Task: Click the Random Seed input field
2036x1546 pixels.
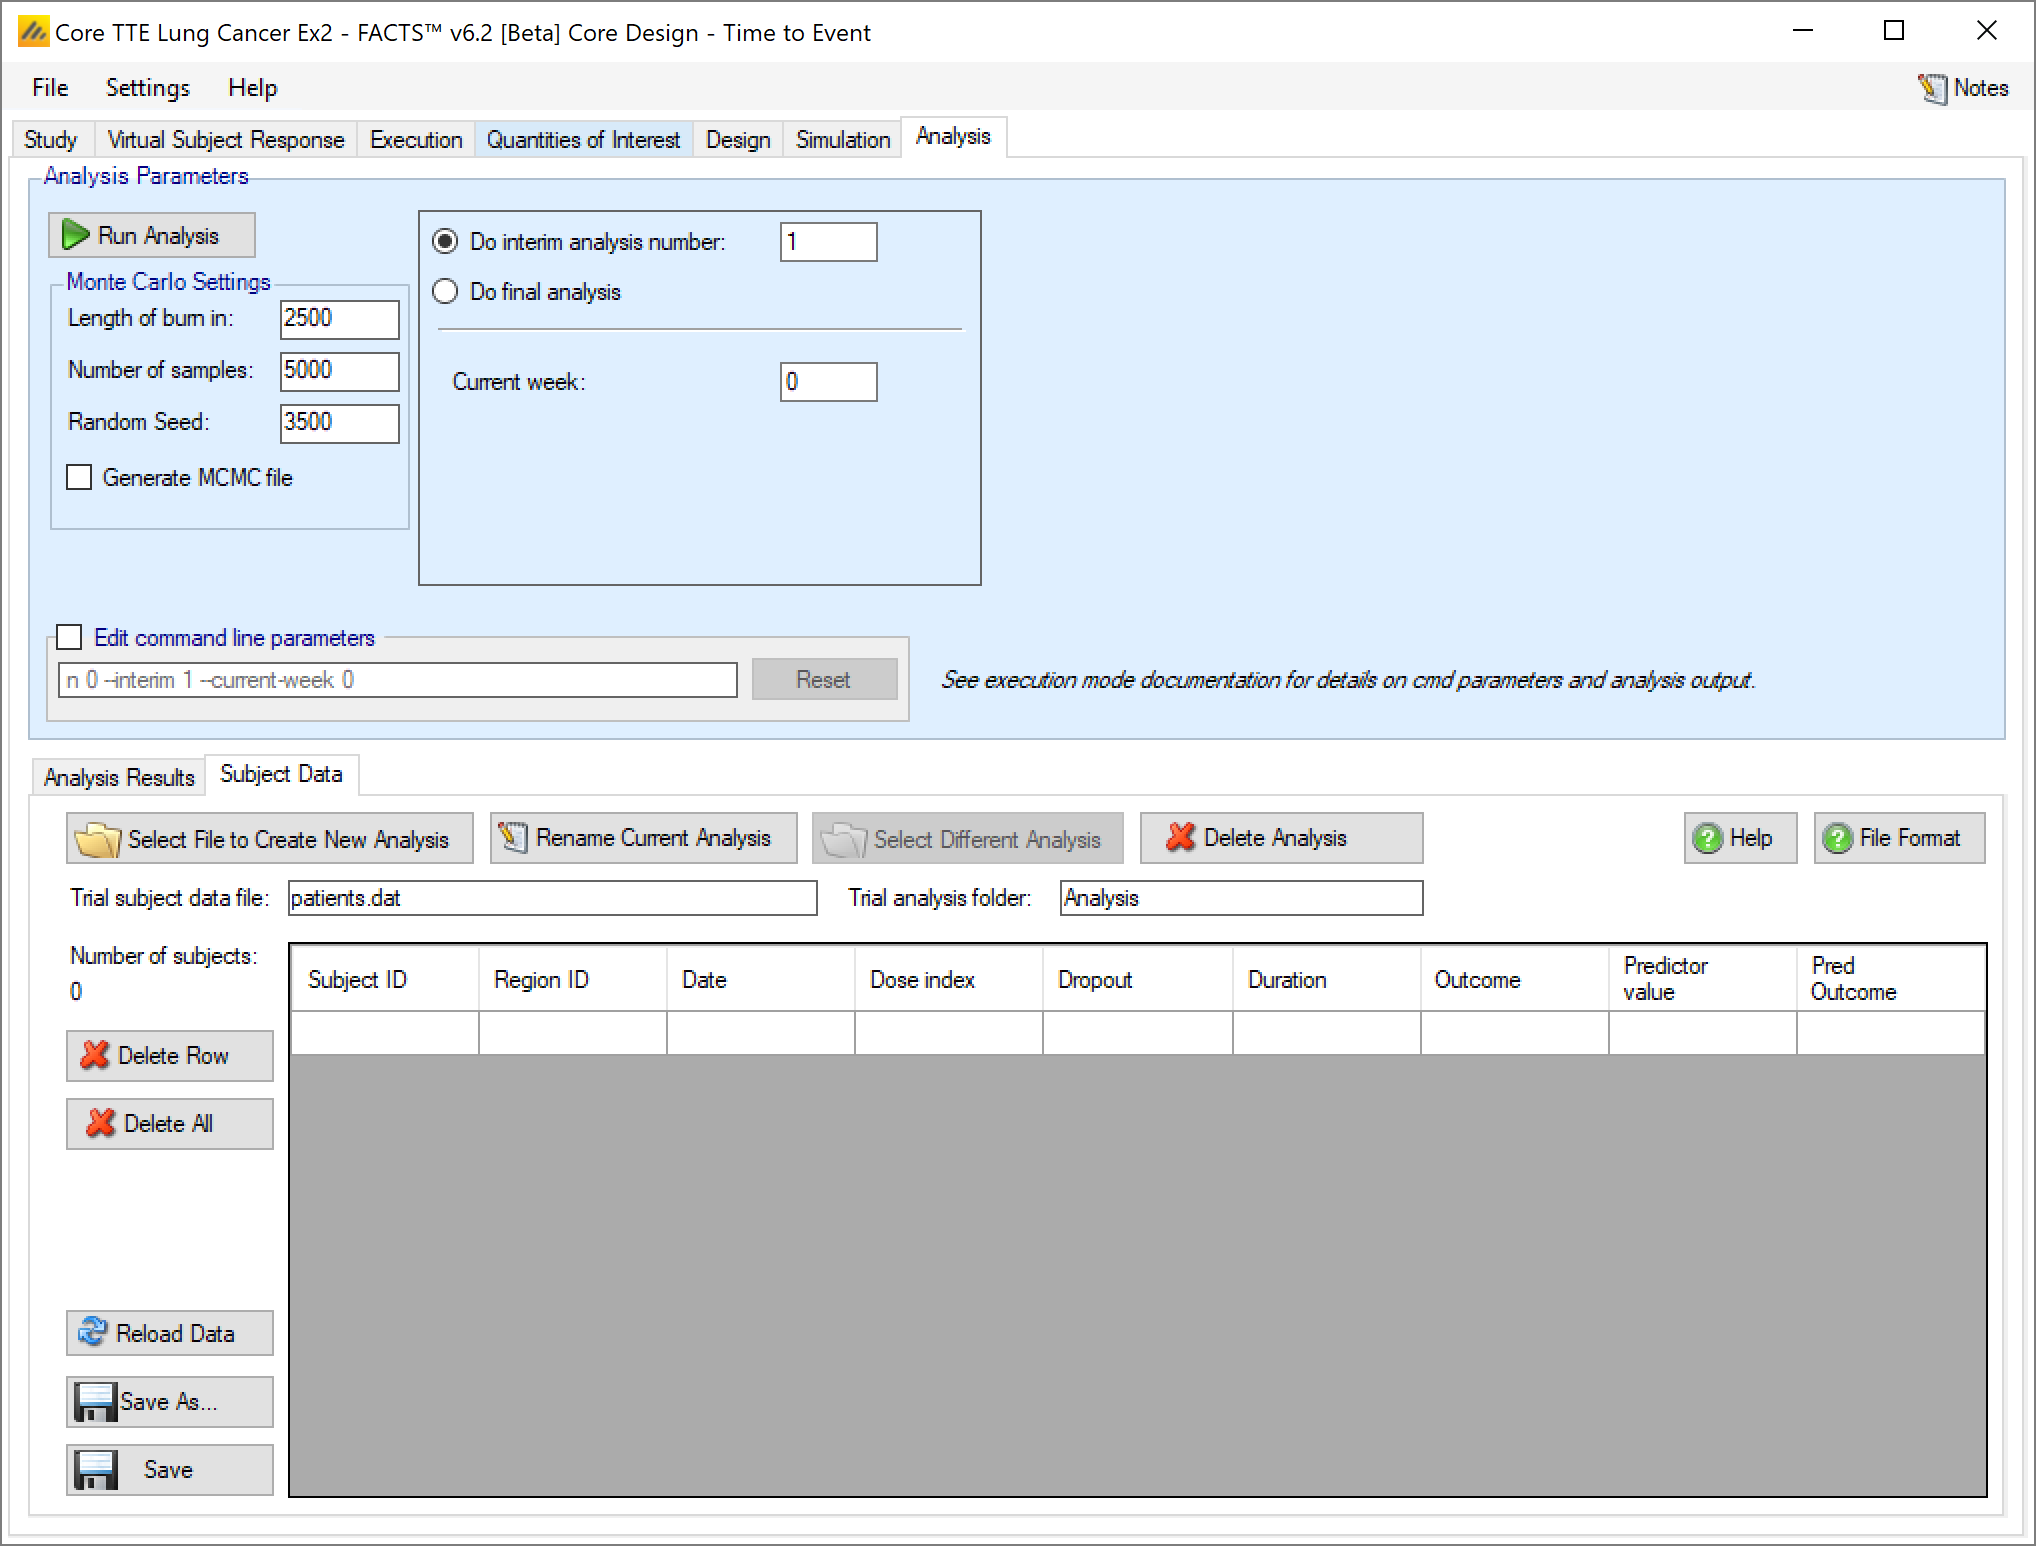Action: (x=339, y=422)
